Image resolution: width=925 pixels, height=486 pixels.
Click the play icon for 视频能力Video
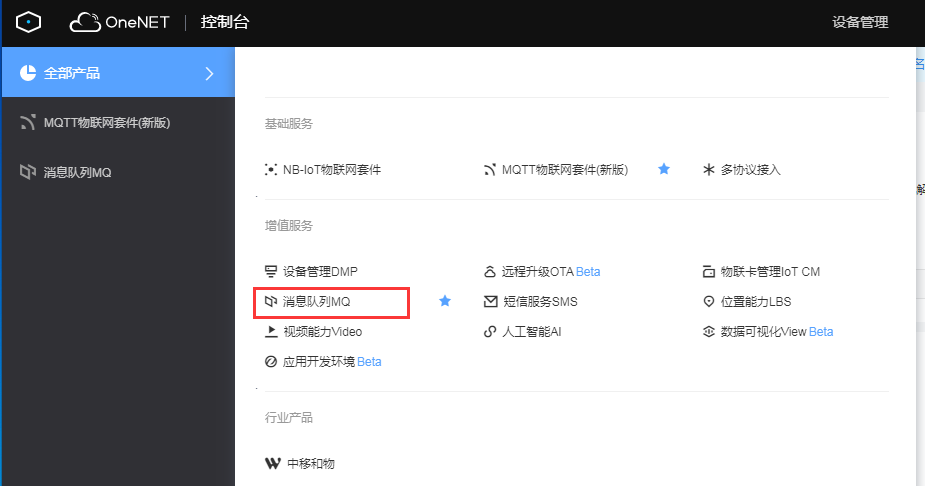(271, 331)
